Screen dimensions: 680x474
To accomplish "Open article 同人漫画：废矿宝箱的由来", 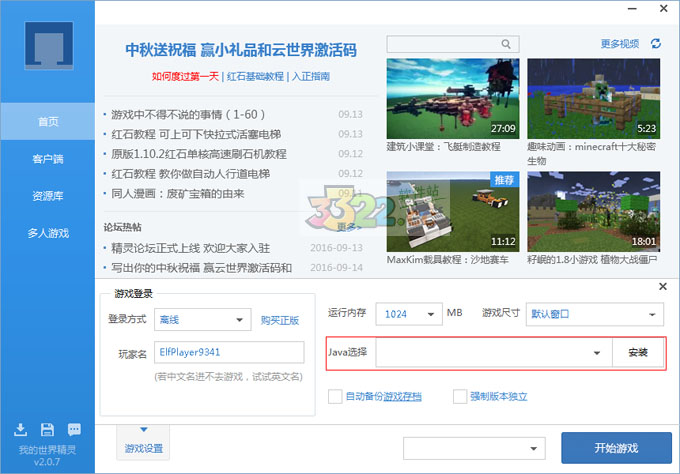I will tap(178, 193).
